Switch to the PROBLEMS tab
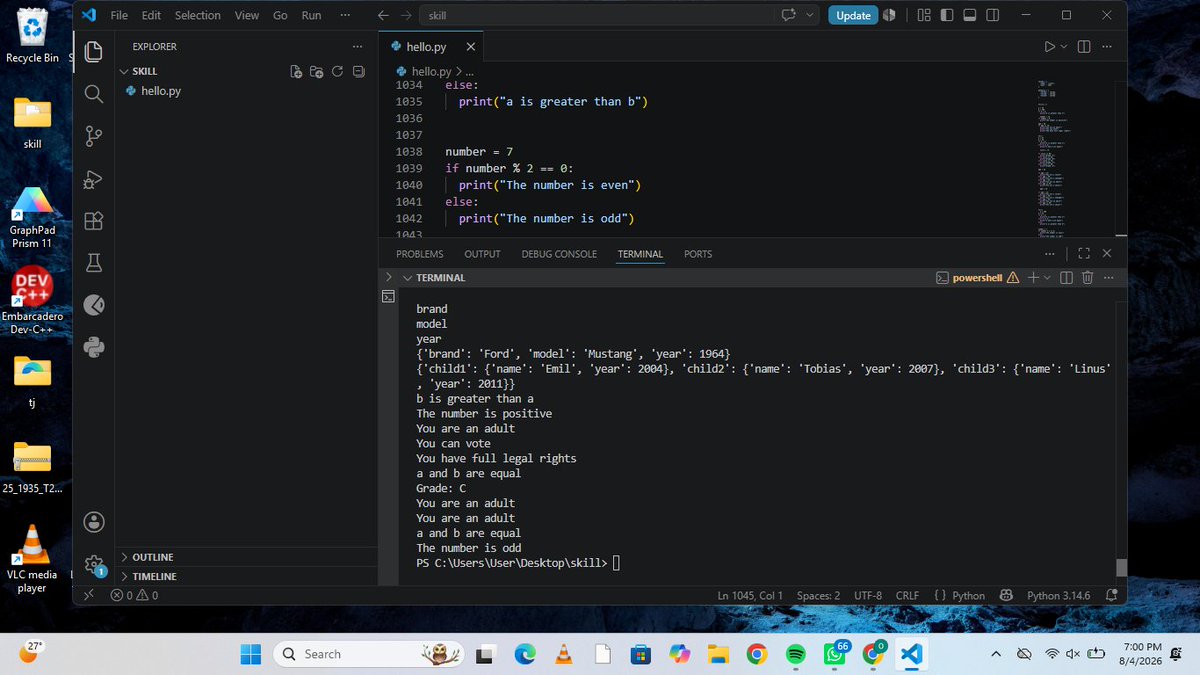 [420, 254]
